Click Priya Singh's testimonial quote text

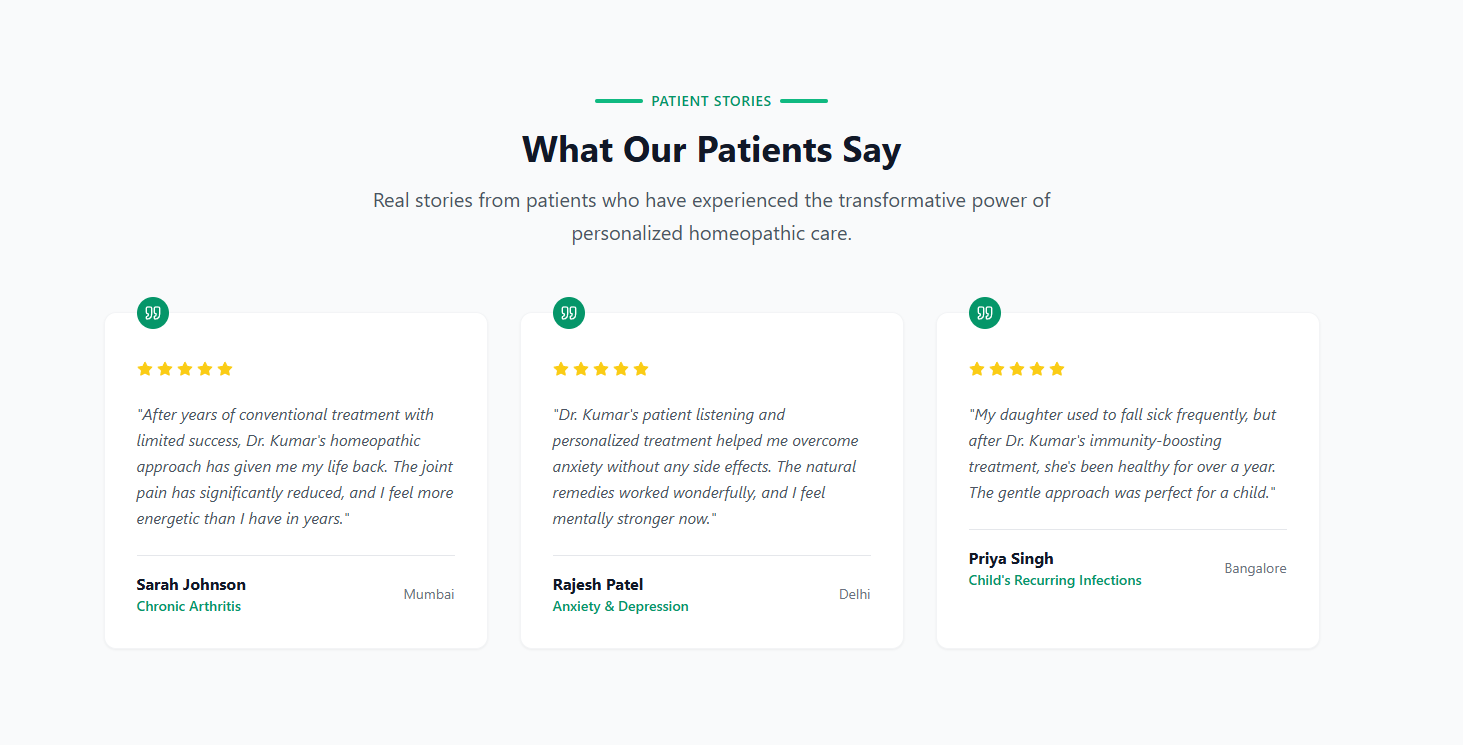(x=1124, y=453)
